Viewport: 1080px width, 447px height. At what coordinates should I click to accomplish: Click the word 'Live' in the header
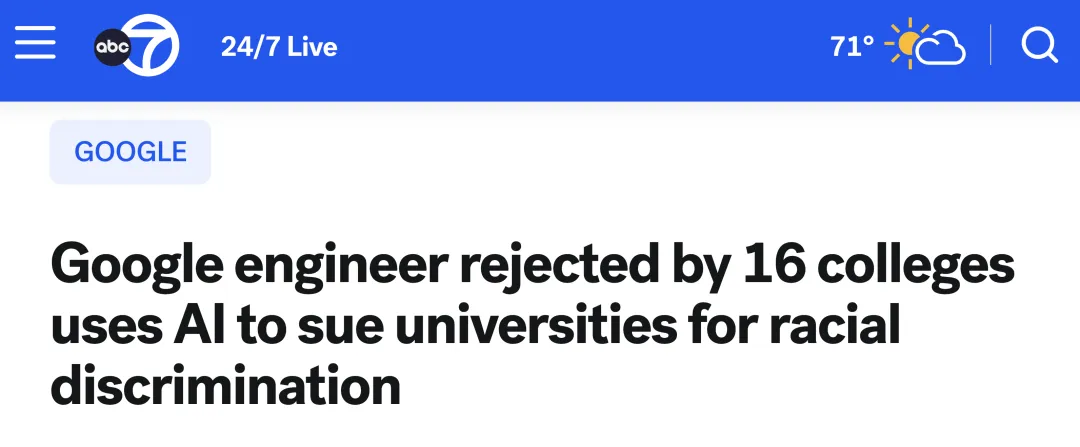point(311,47)
